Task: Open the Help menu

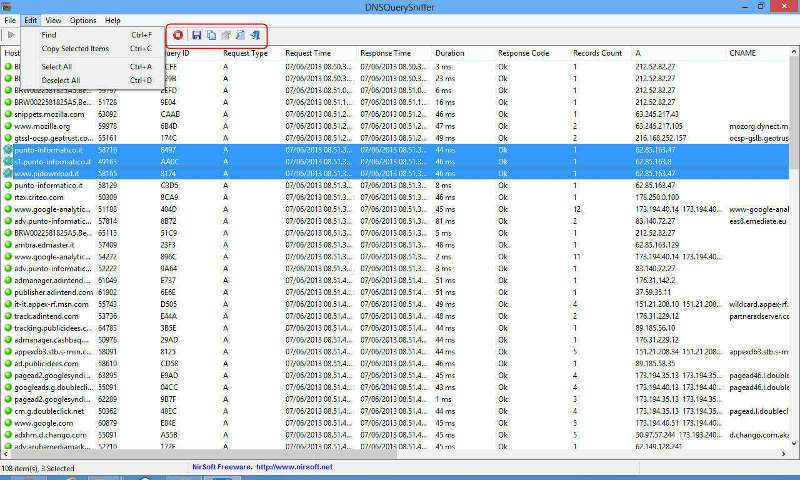Action: [113, 20]
